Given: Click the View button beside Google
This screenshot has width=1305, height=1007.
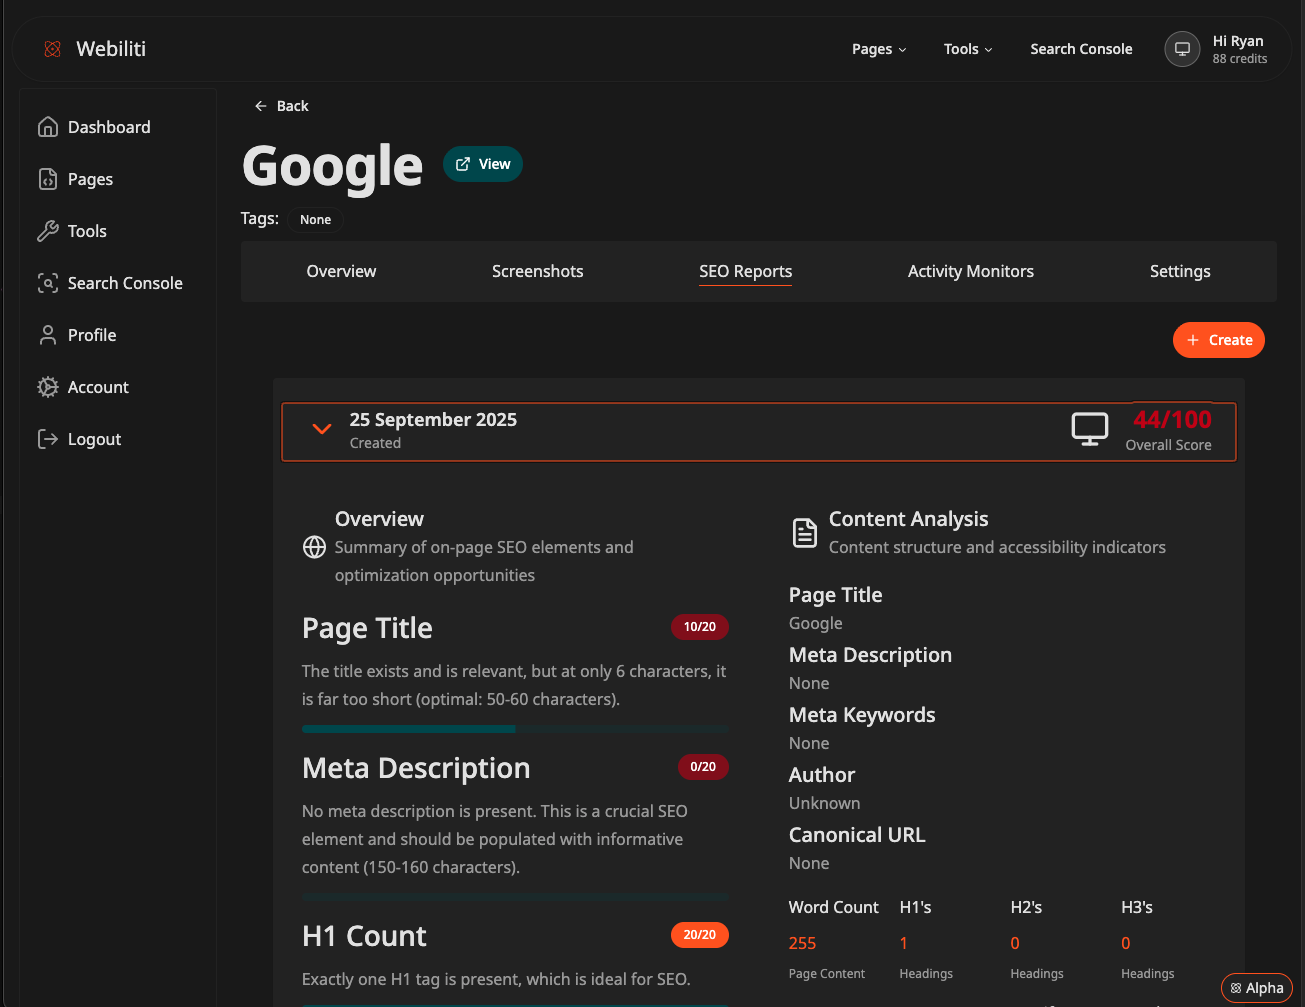Looking at the screenshot, I should coord(483,164).
